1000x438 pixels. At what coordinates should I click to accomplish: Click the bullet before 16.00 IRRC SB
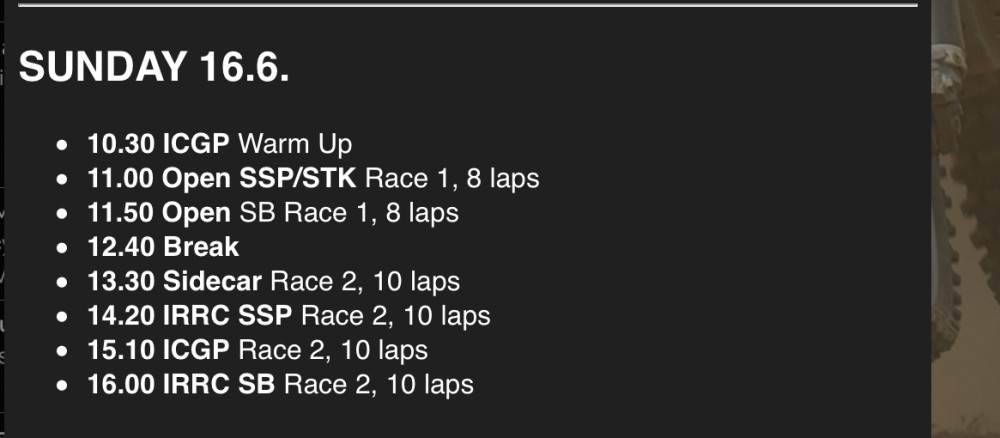62,386
